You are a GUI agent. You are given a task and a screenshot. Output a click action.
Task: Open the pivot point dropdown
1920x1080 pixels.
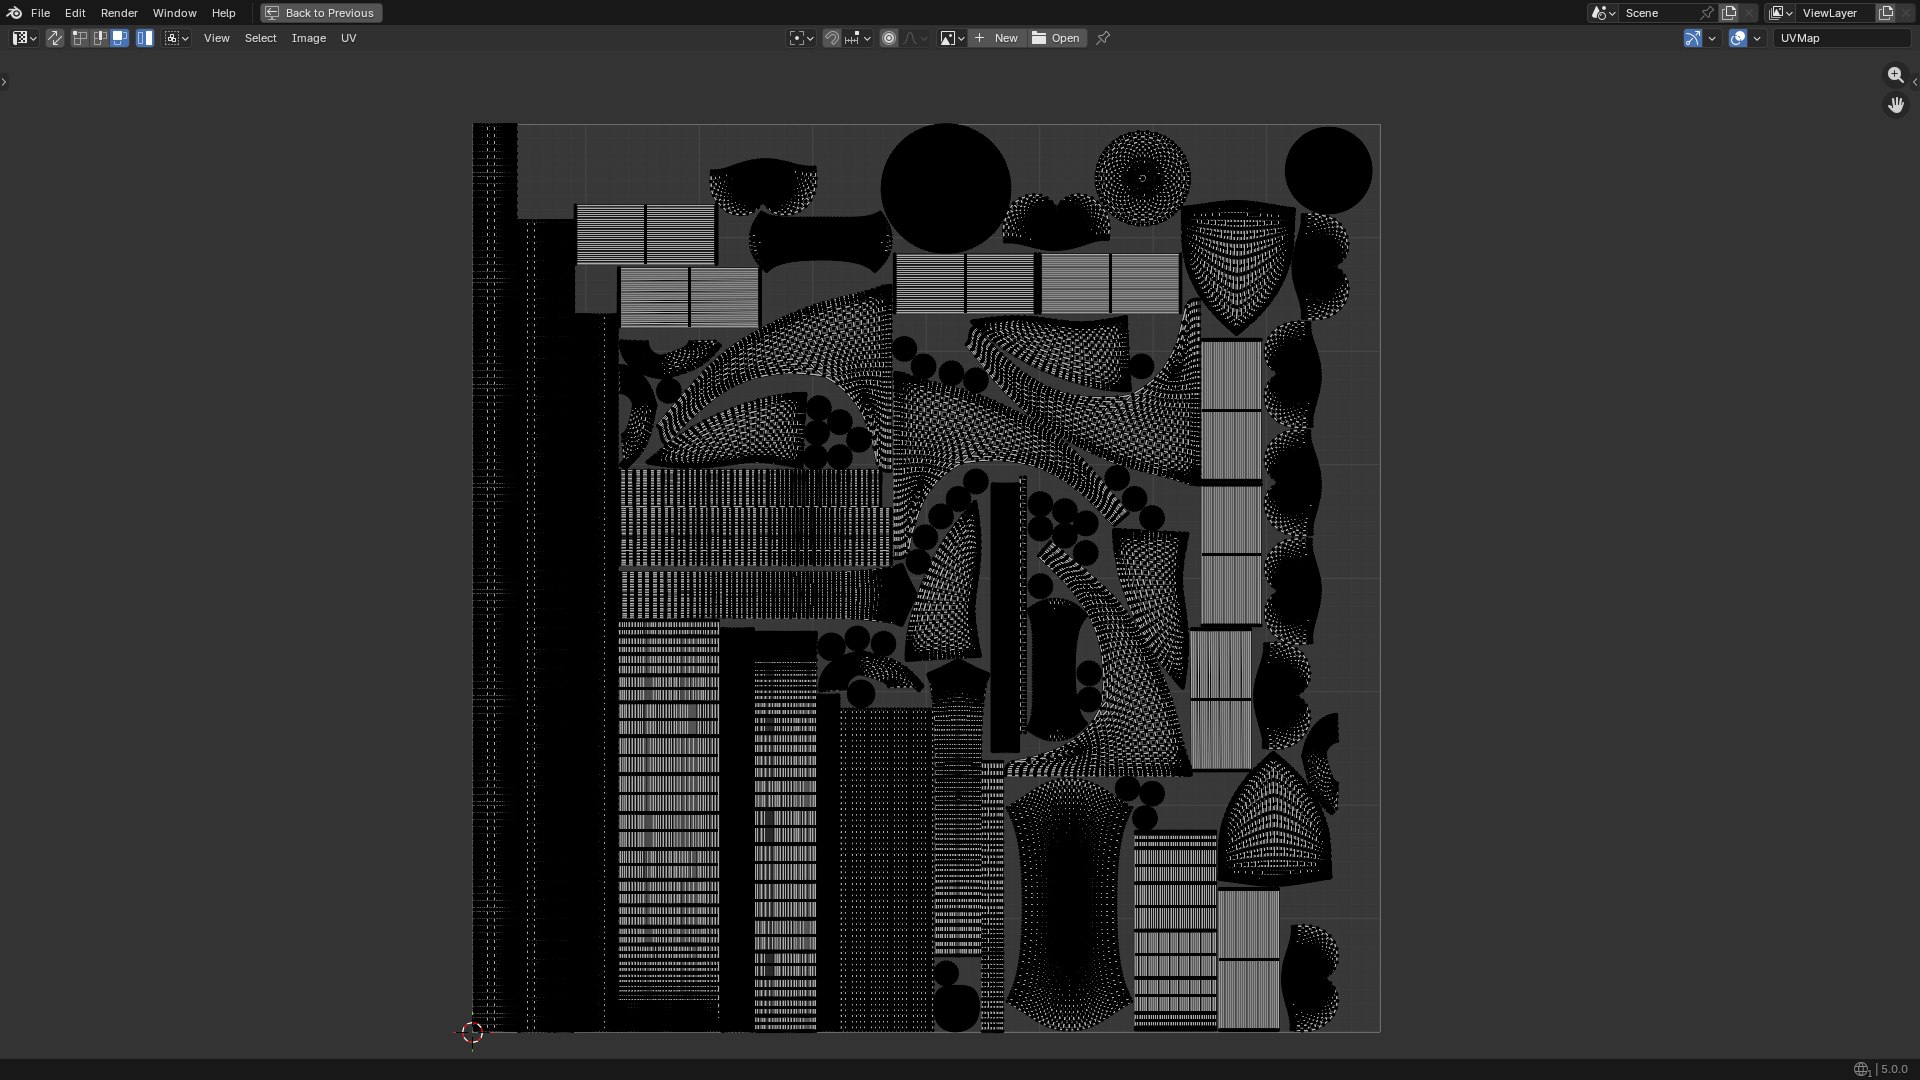(802, 38)
